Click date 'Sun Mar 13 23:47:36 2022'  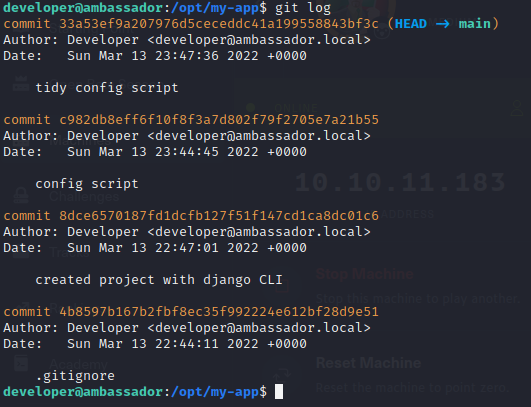[x=163, y=56]
